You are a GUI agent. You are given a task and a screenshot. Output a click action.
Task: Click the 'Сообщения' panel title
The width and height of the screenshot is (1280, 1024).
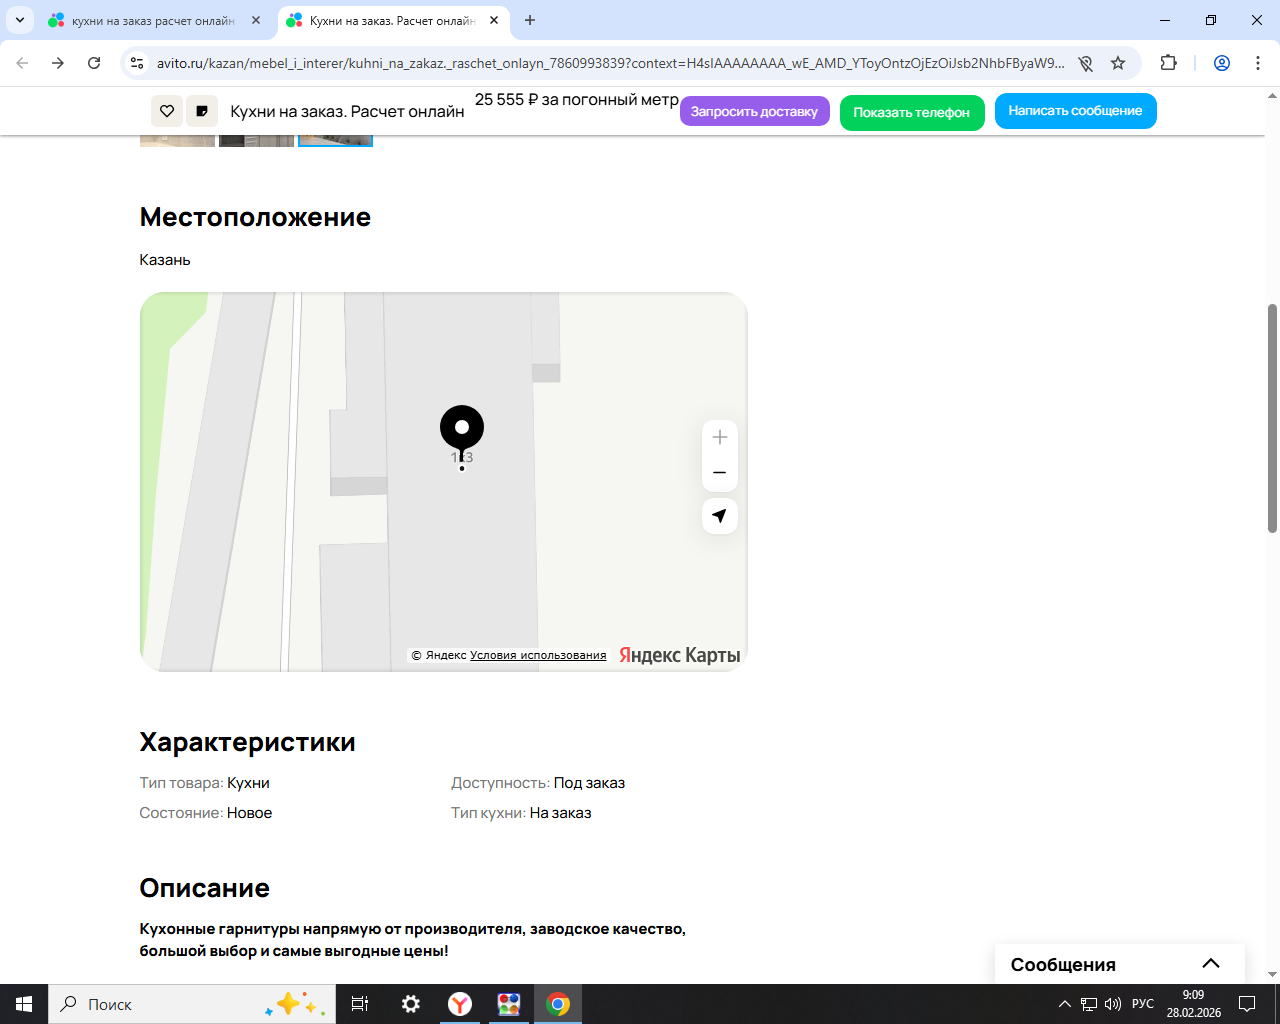click(x=1063, y=965)
